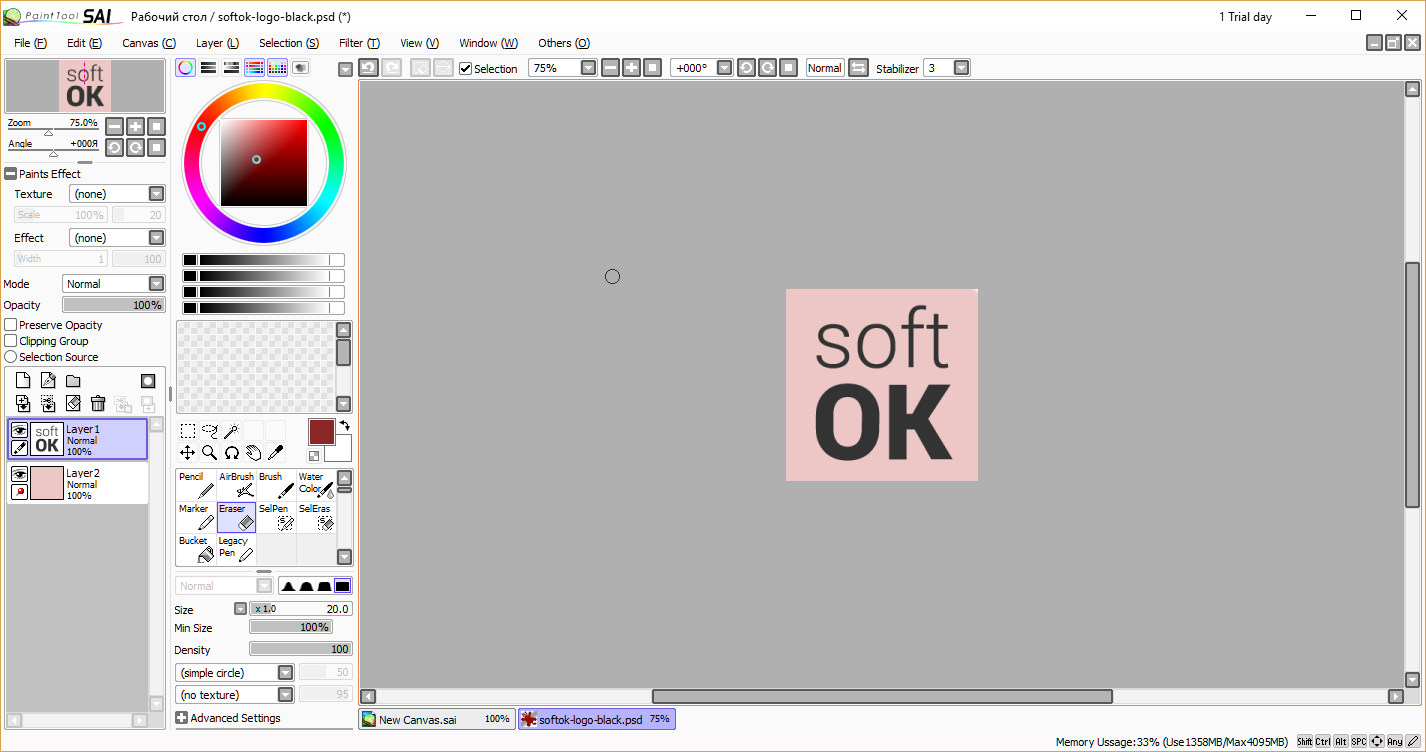Open the Effect dropdown
This screenshot has height=752, width=1426.
click(156, 238)
